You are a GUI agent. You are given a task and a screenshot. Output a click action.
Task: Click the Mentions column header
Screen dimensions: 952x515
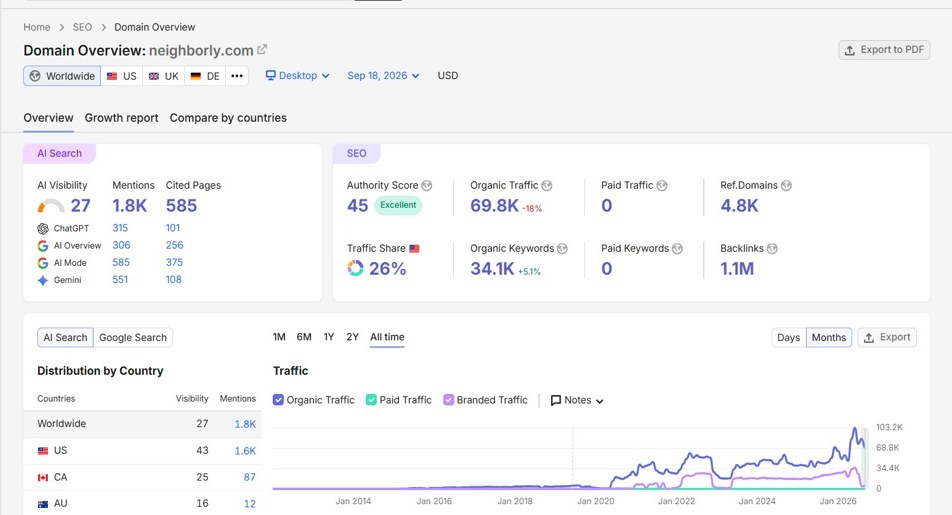pyautogui.click(x=237, y=399)
